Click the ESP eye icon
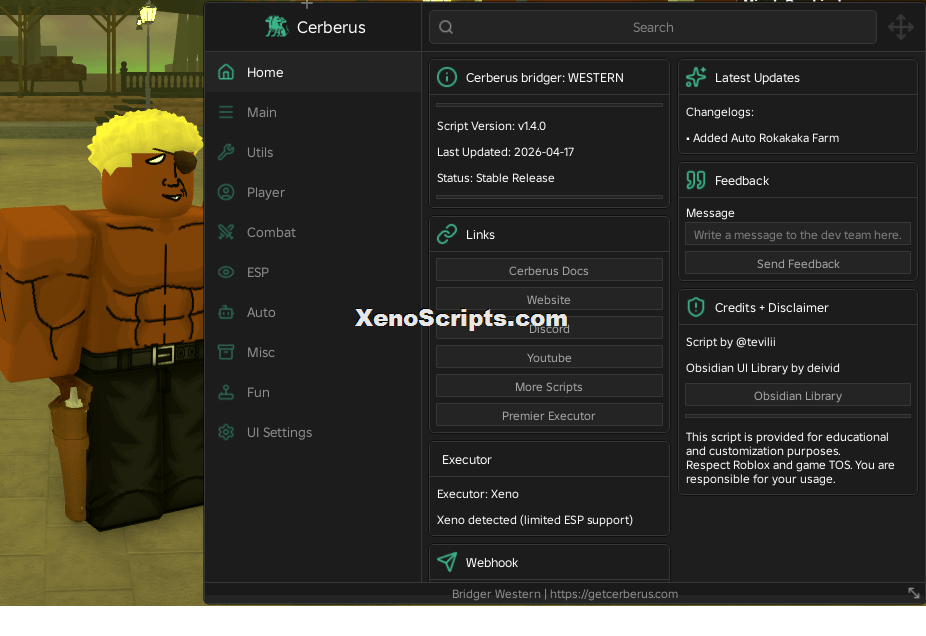This screenshot has height=636, width=926. tap(226, 272)
